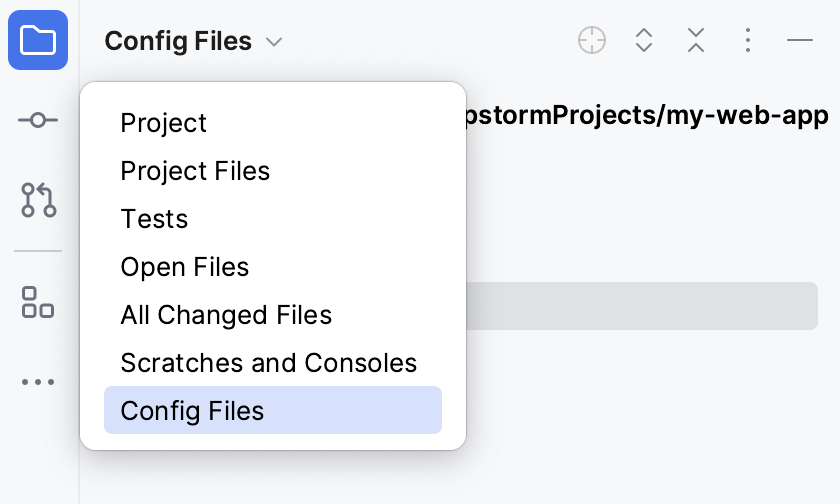Click the Collapse All arrows icon

[696, 41]
